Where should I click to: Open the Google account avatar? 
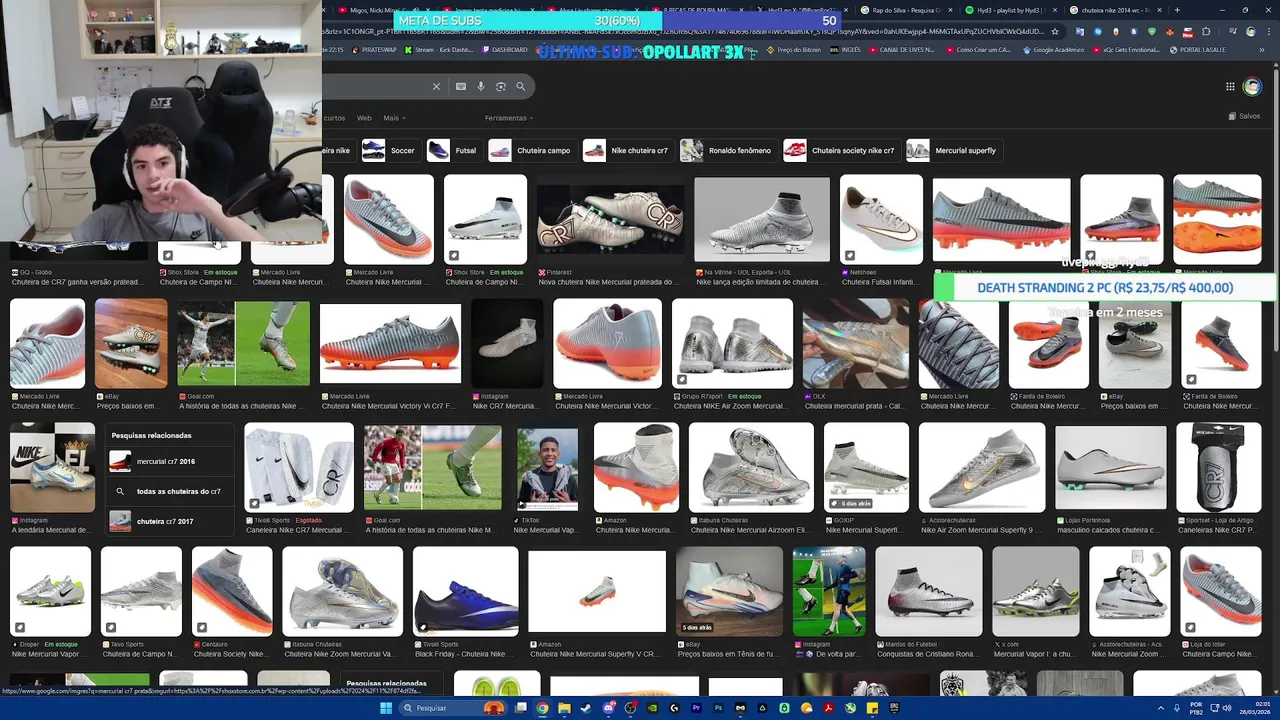pyautogui.click(x=1252, y=87)
